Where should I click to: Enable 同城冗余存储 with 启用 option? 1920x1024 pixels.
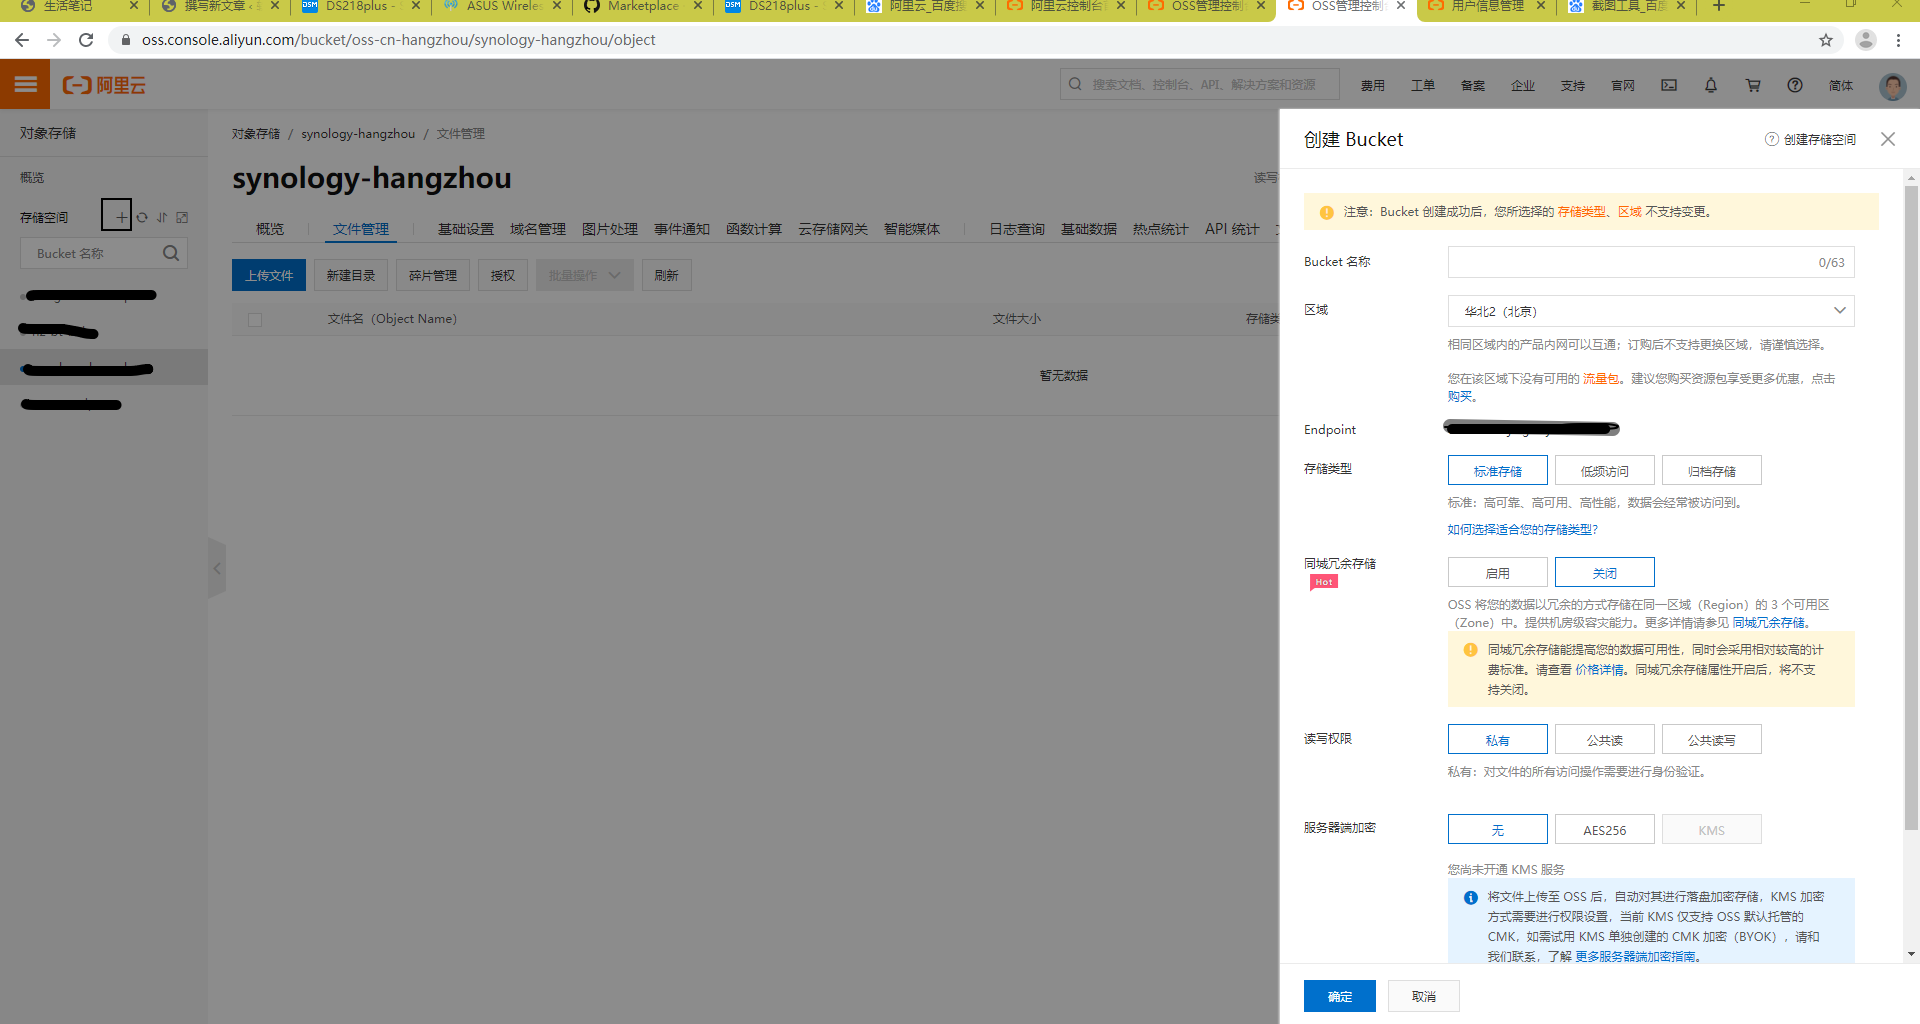point(1497,573)
